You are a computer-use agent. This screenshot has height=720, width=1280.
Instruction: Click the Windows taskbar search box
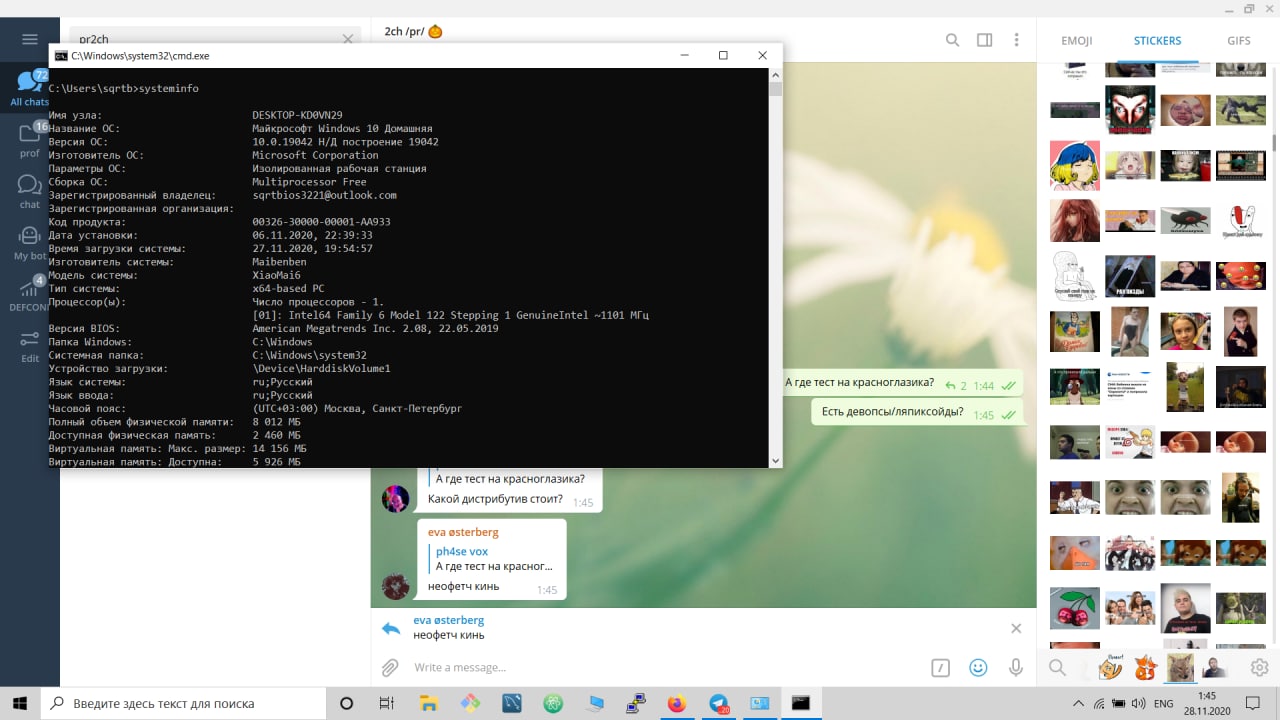(x=185, y=703)
